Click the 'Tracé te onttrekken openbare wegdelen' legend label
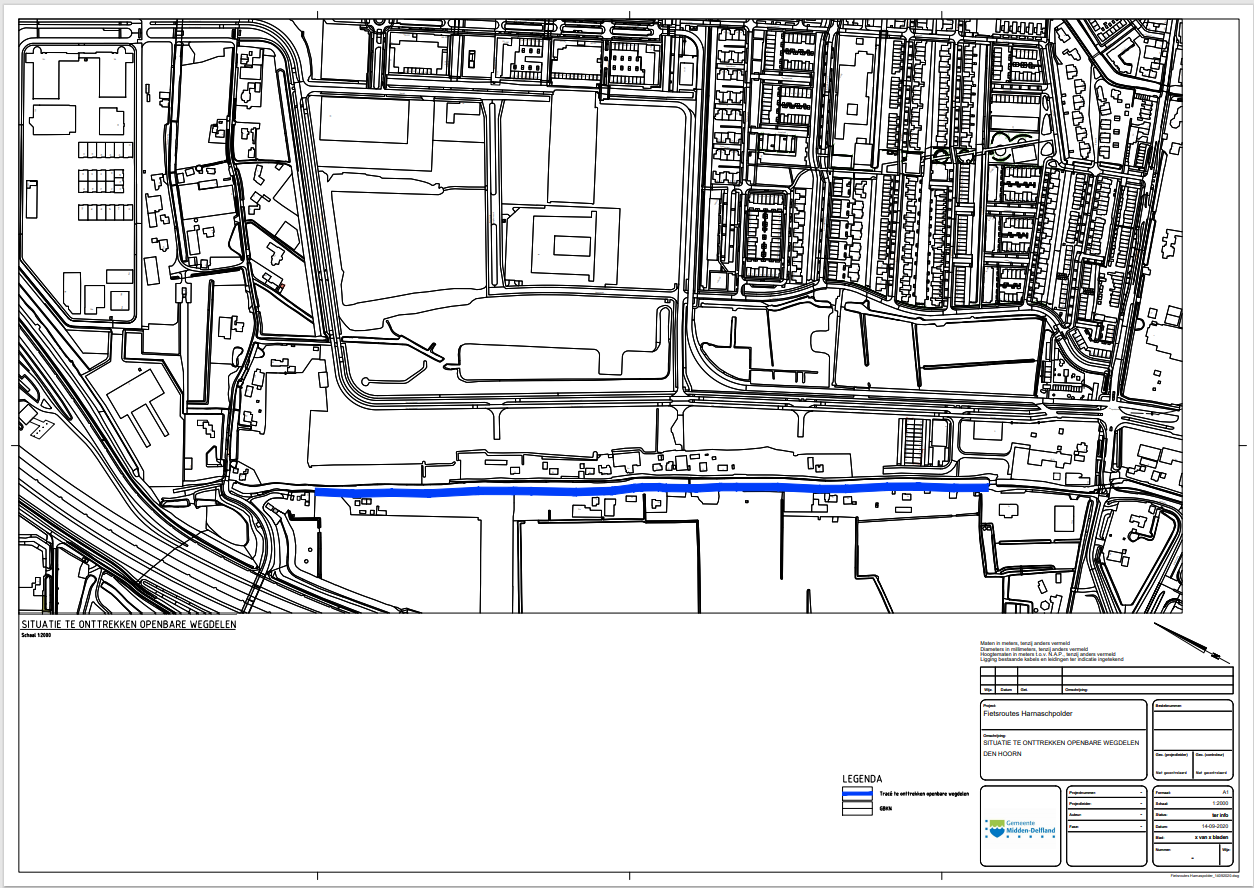The height and width of the screenshot is (888, 1254). click(924, 794)
